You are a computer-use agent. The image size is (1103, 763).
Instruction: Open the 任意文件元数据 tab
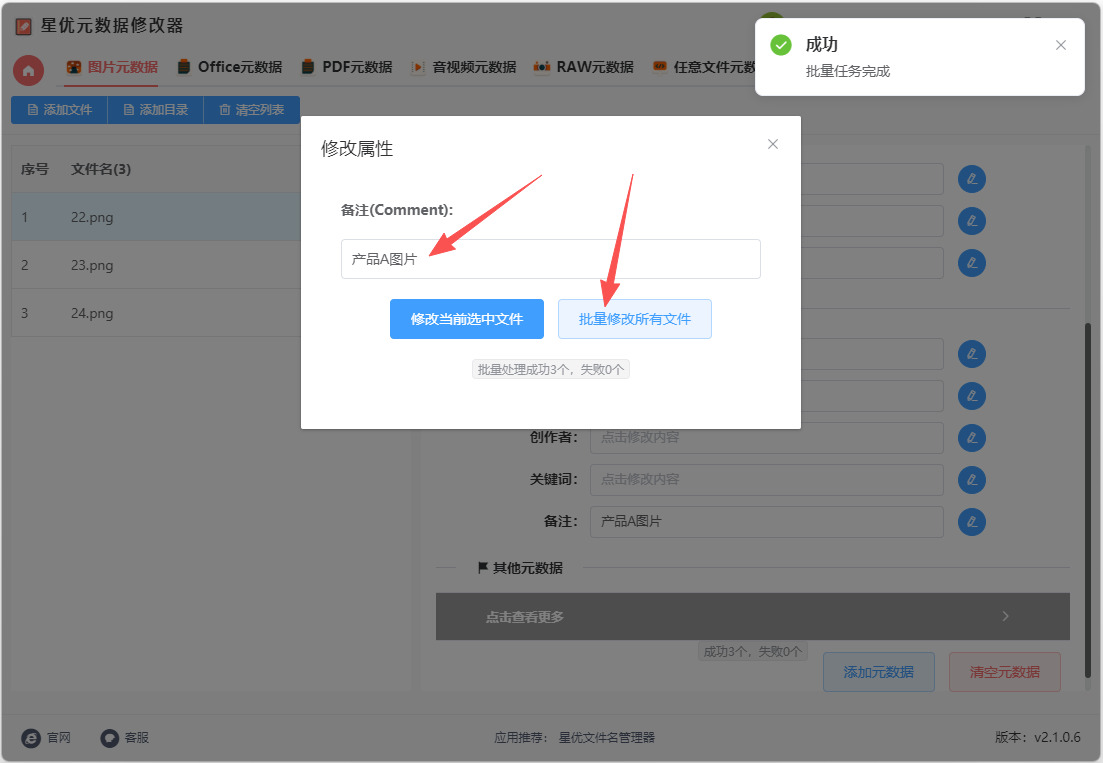tap(703, 68)
